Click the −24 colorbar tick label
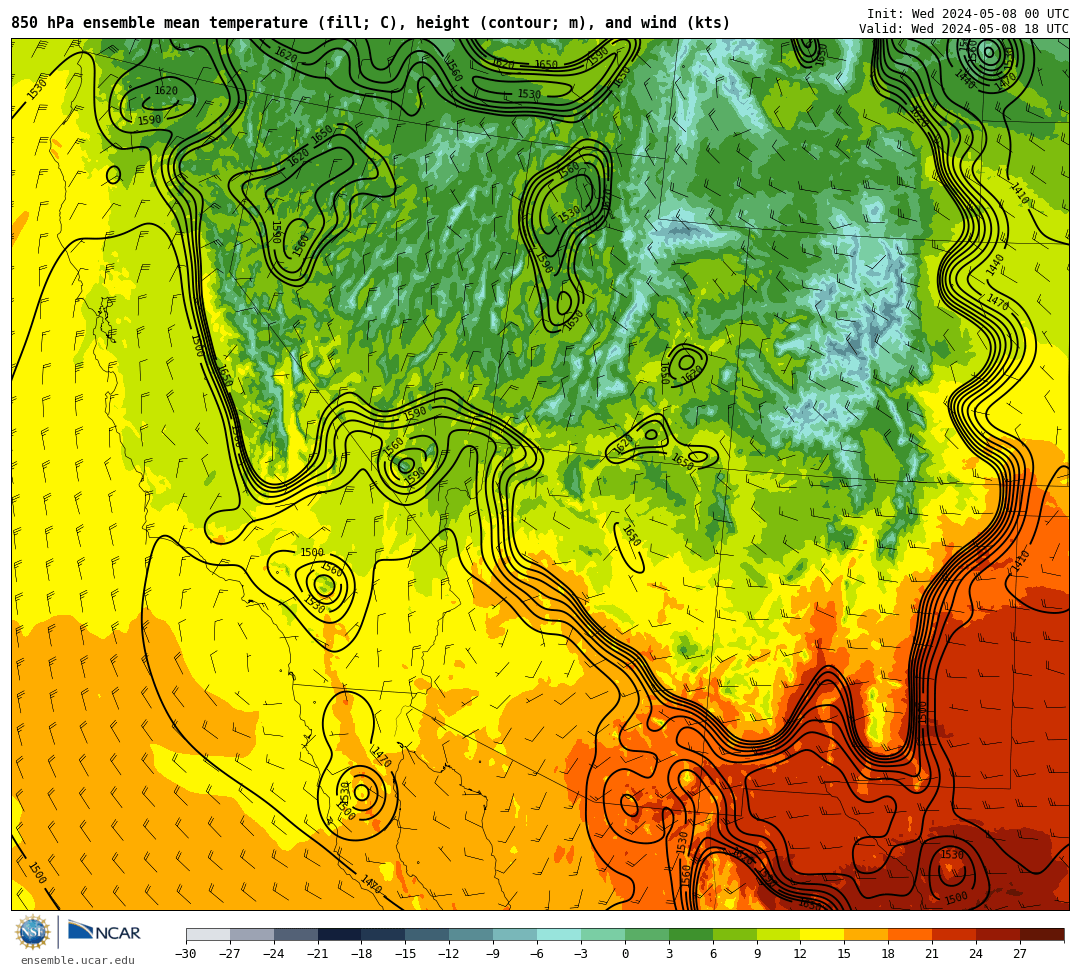 point(274,954)
